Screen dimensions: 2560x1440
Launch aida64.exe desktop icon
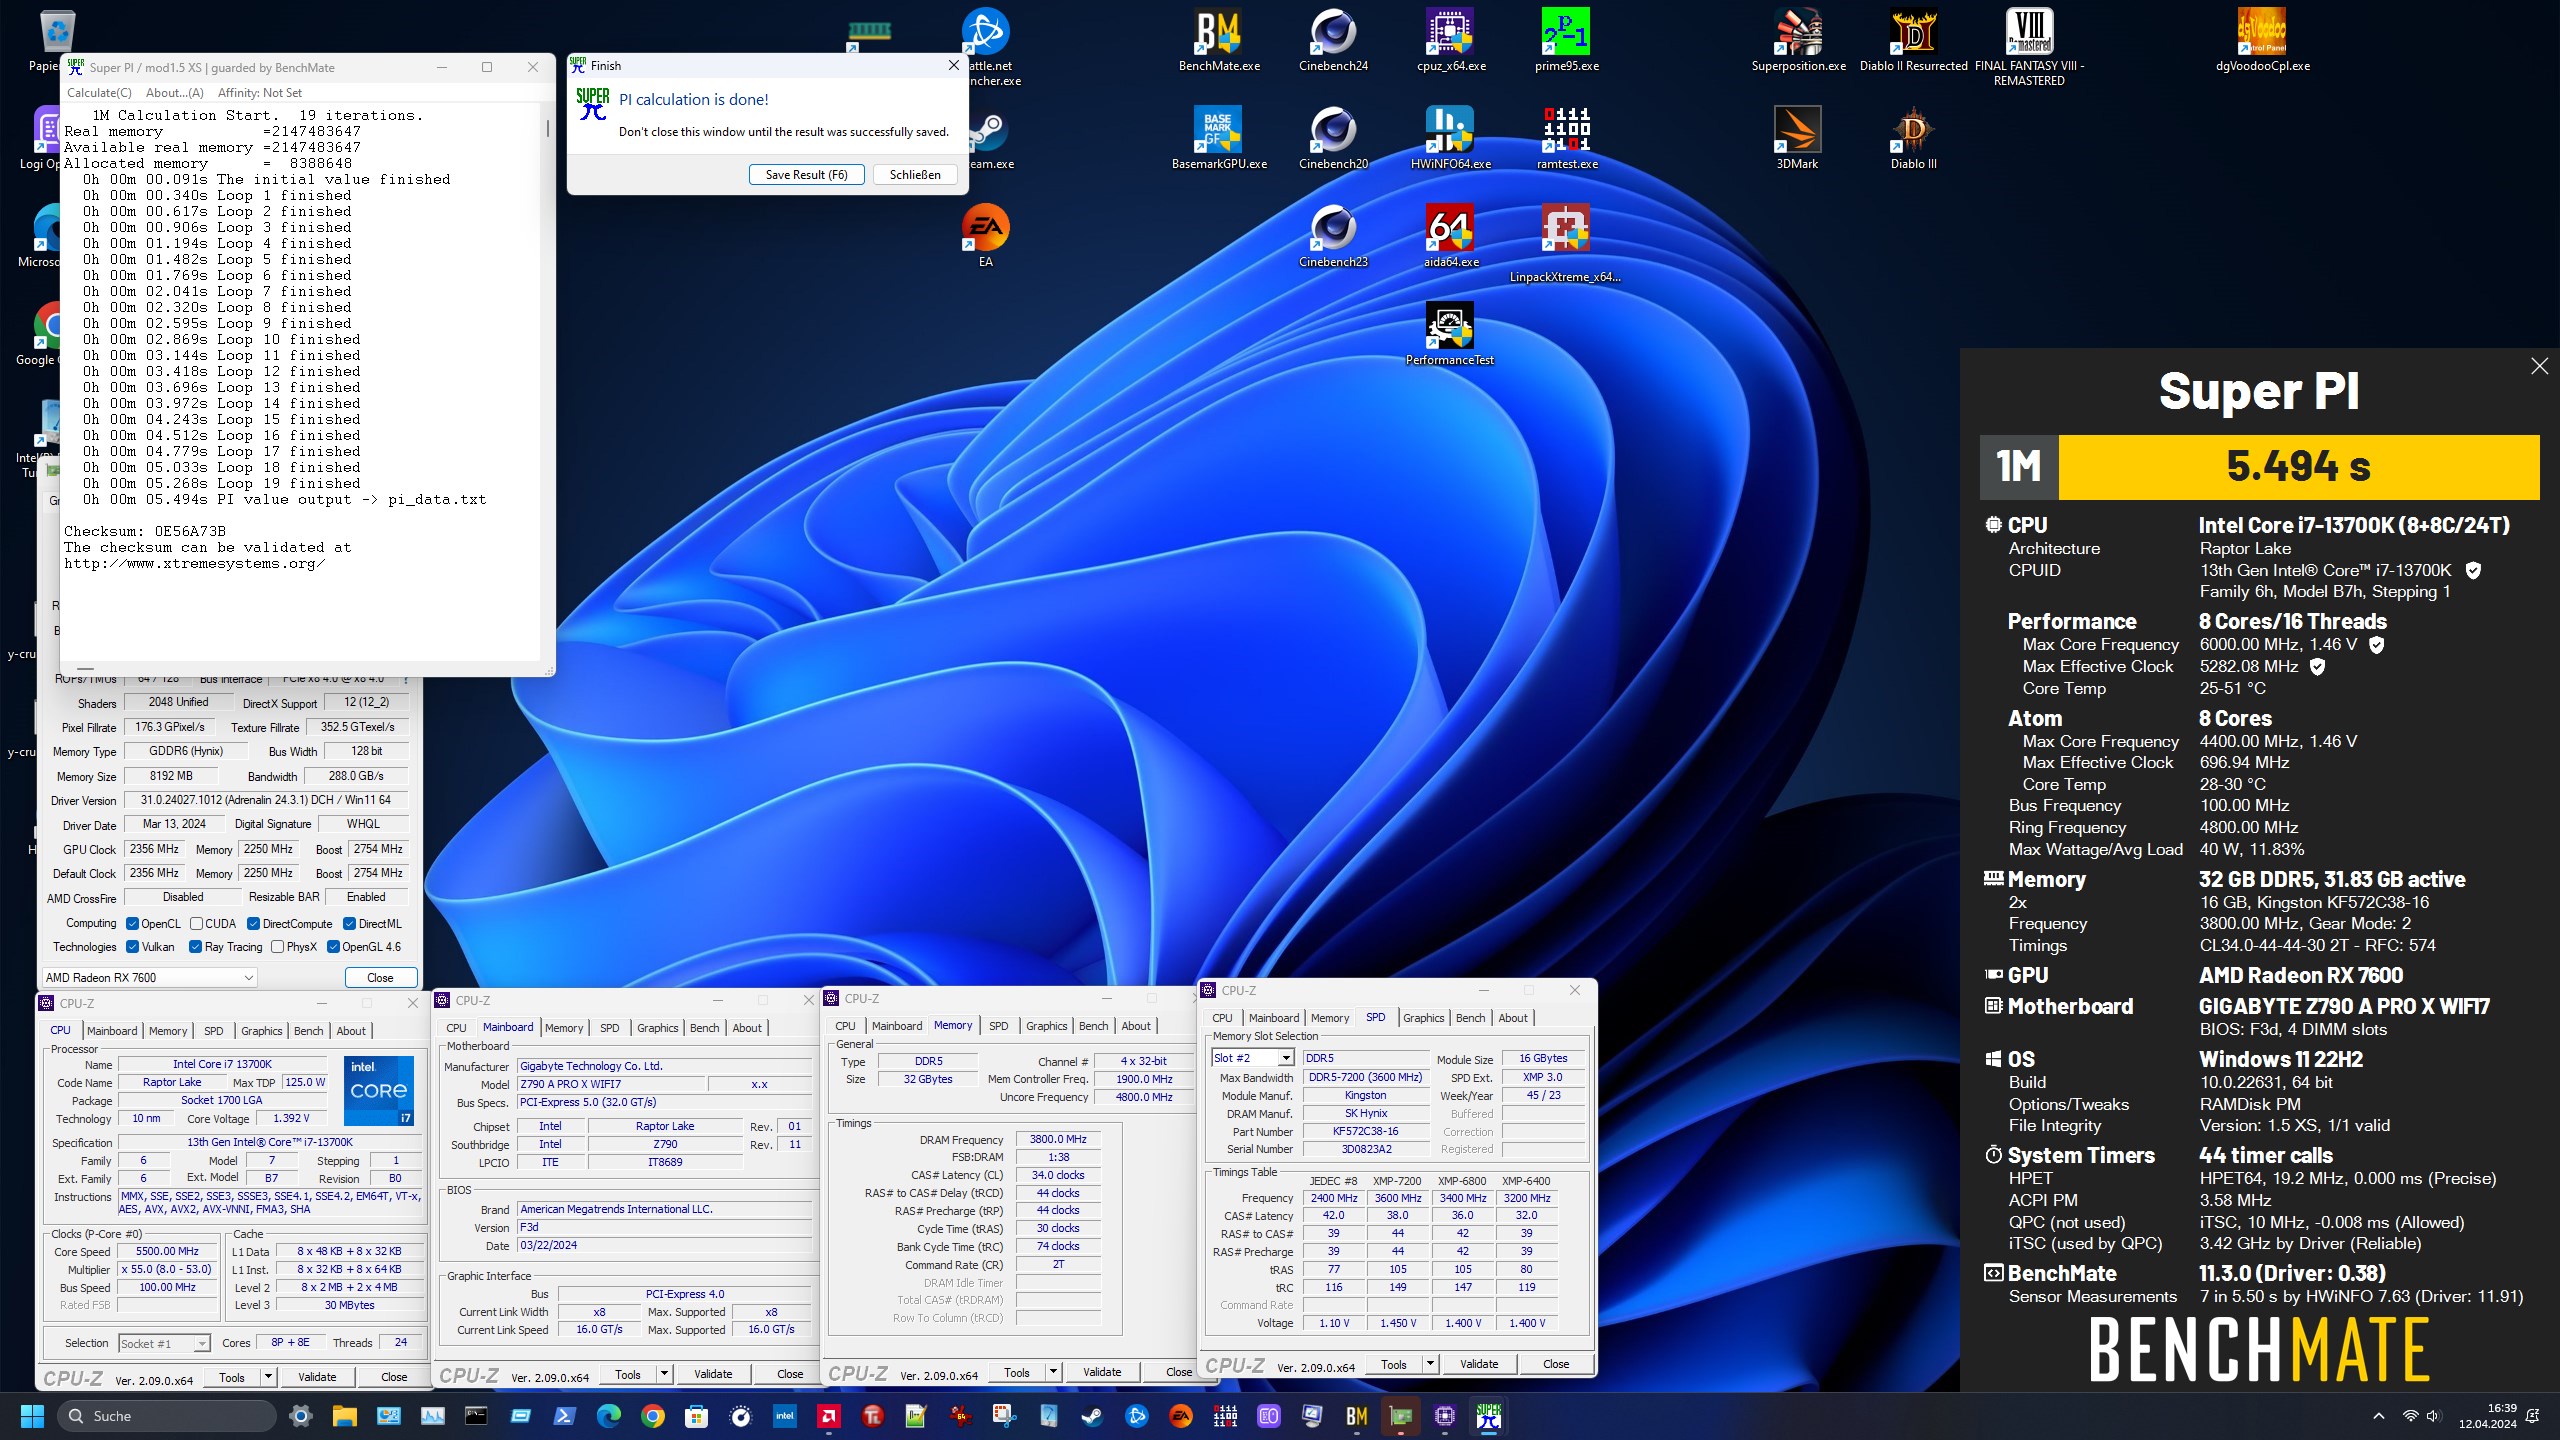[1450, 236]
